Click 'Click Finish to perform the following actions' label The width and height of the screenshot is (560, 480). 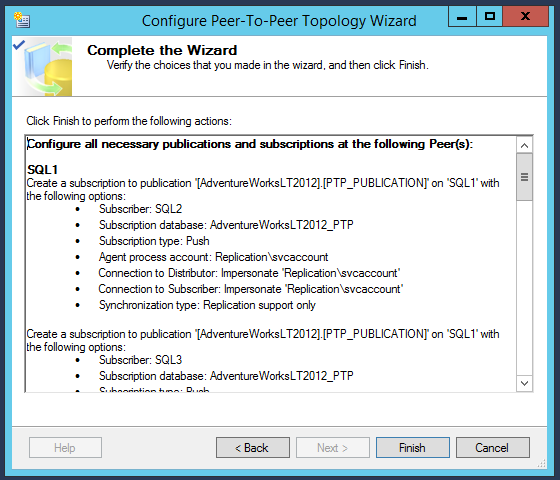tap(129, 121)
